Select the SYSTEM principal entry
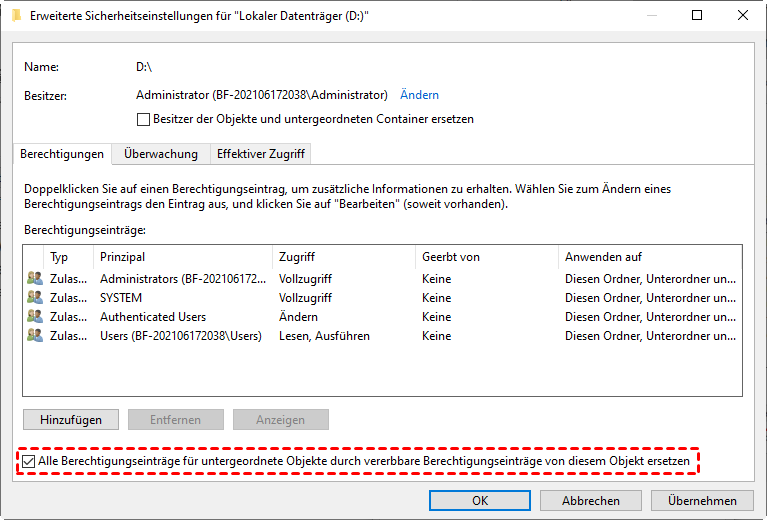 121,298
